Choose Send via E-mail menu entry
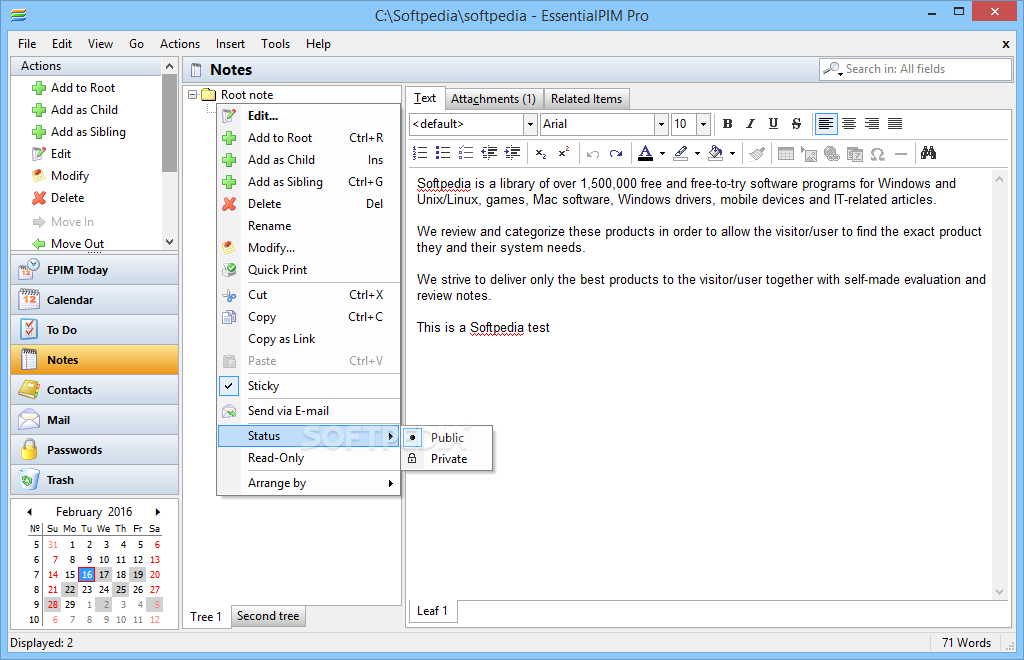Image resolution: width=1024 pixels, height=660 pixels. pyautogui.click(x=308, y=411)
